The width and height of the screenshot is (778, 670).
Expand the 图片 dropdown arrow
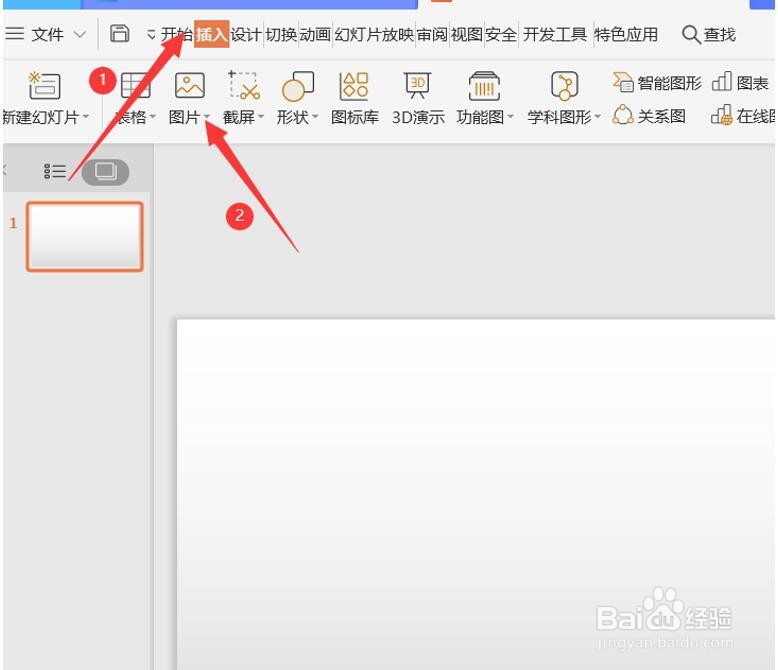point(207,117)
